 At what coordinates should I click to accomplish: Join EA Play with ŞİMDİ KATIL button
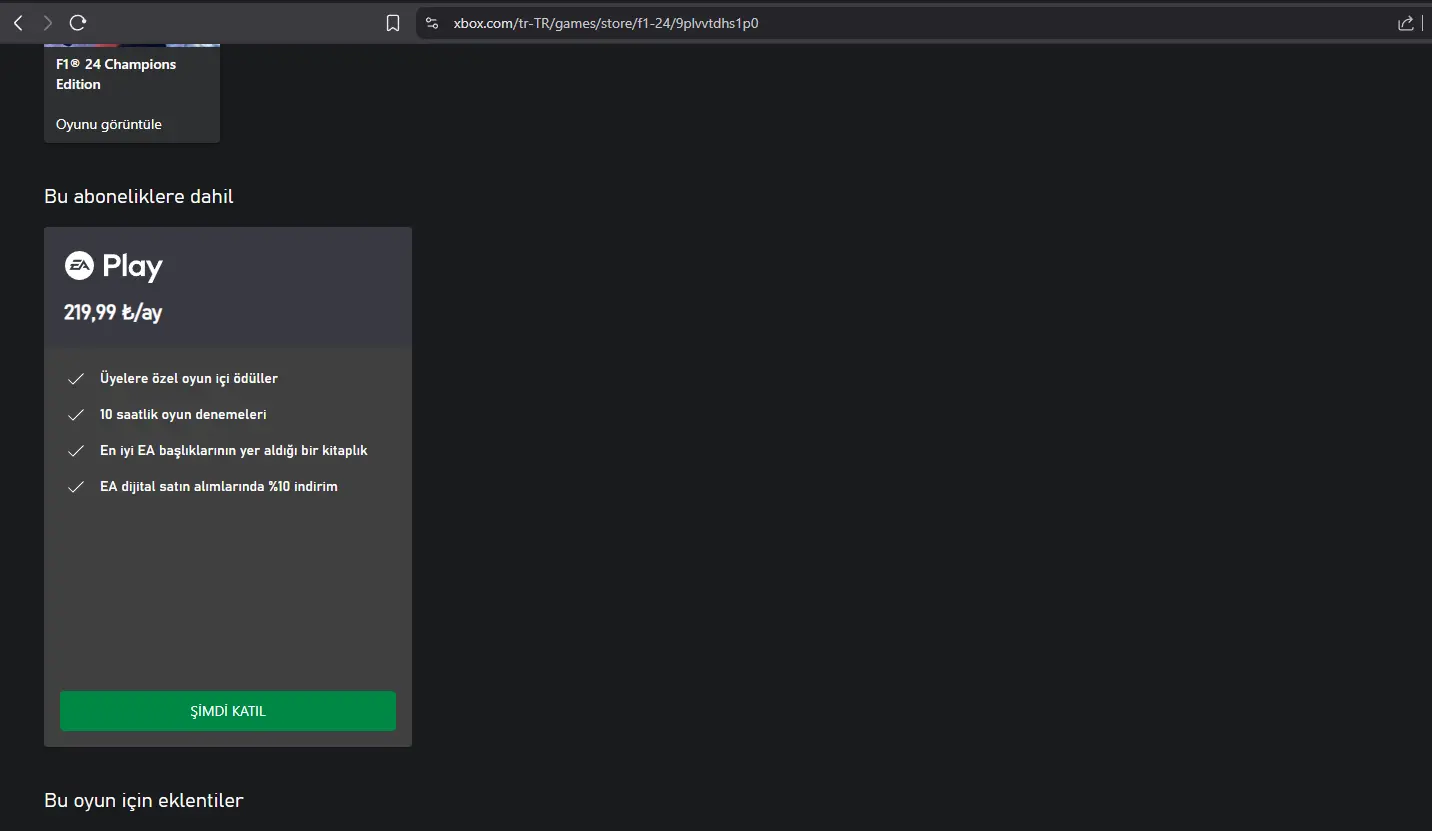(228, 711)
